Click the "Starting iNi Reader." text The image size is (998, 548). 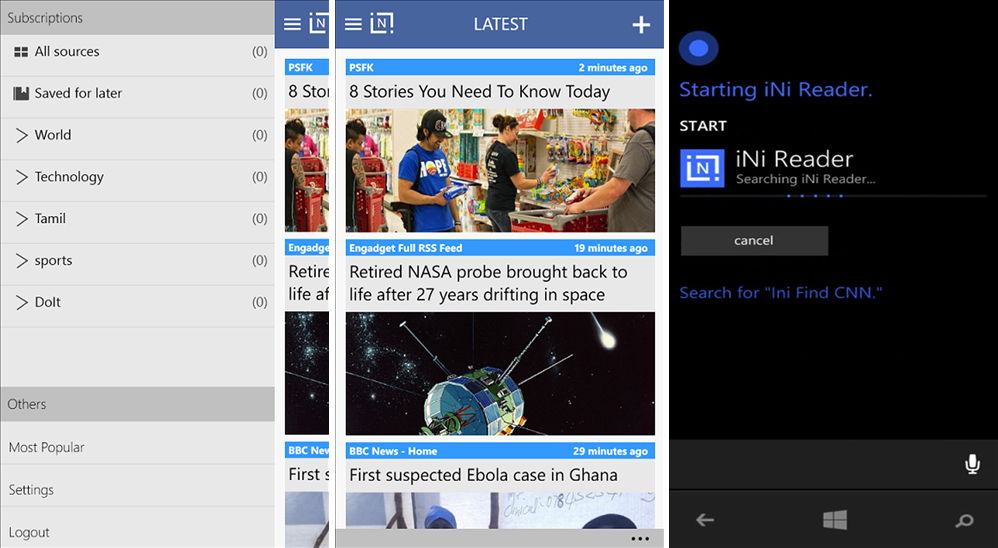click(x=775, y=90)
